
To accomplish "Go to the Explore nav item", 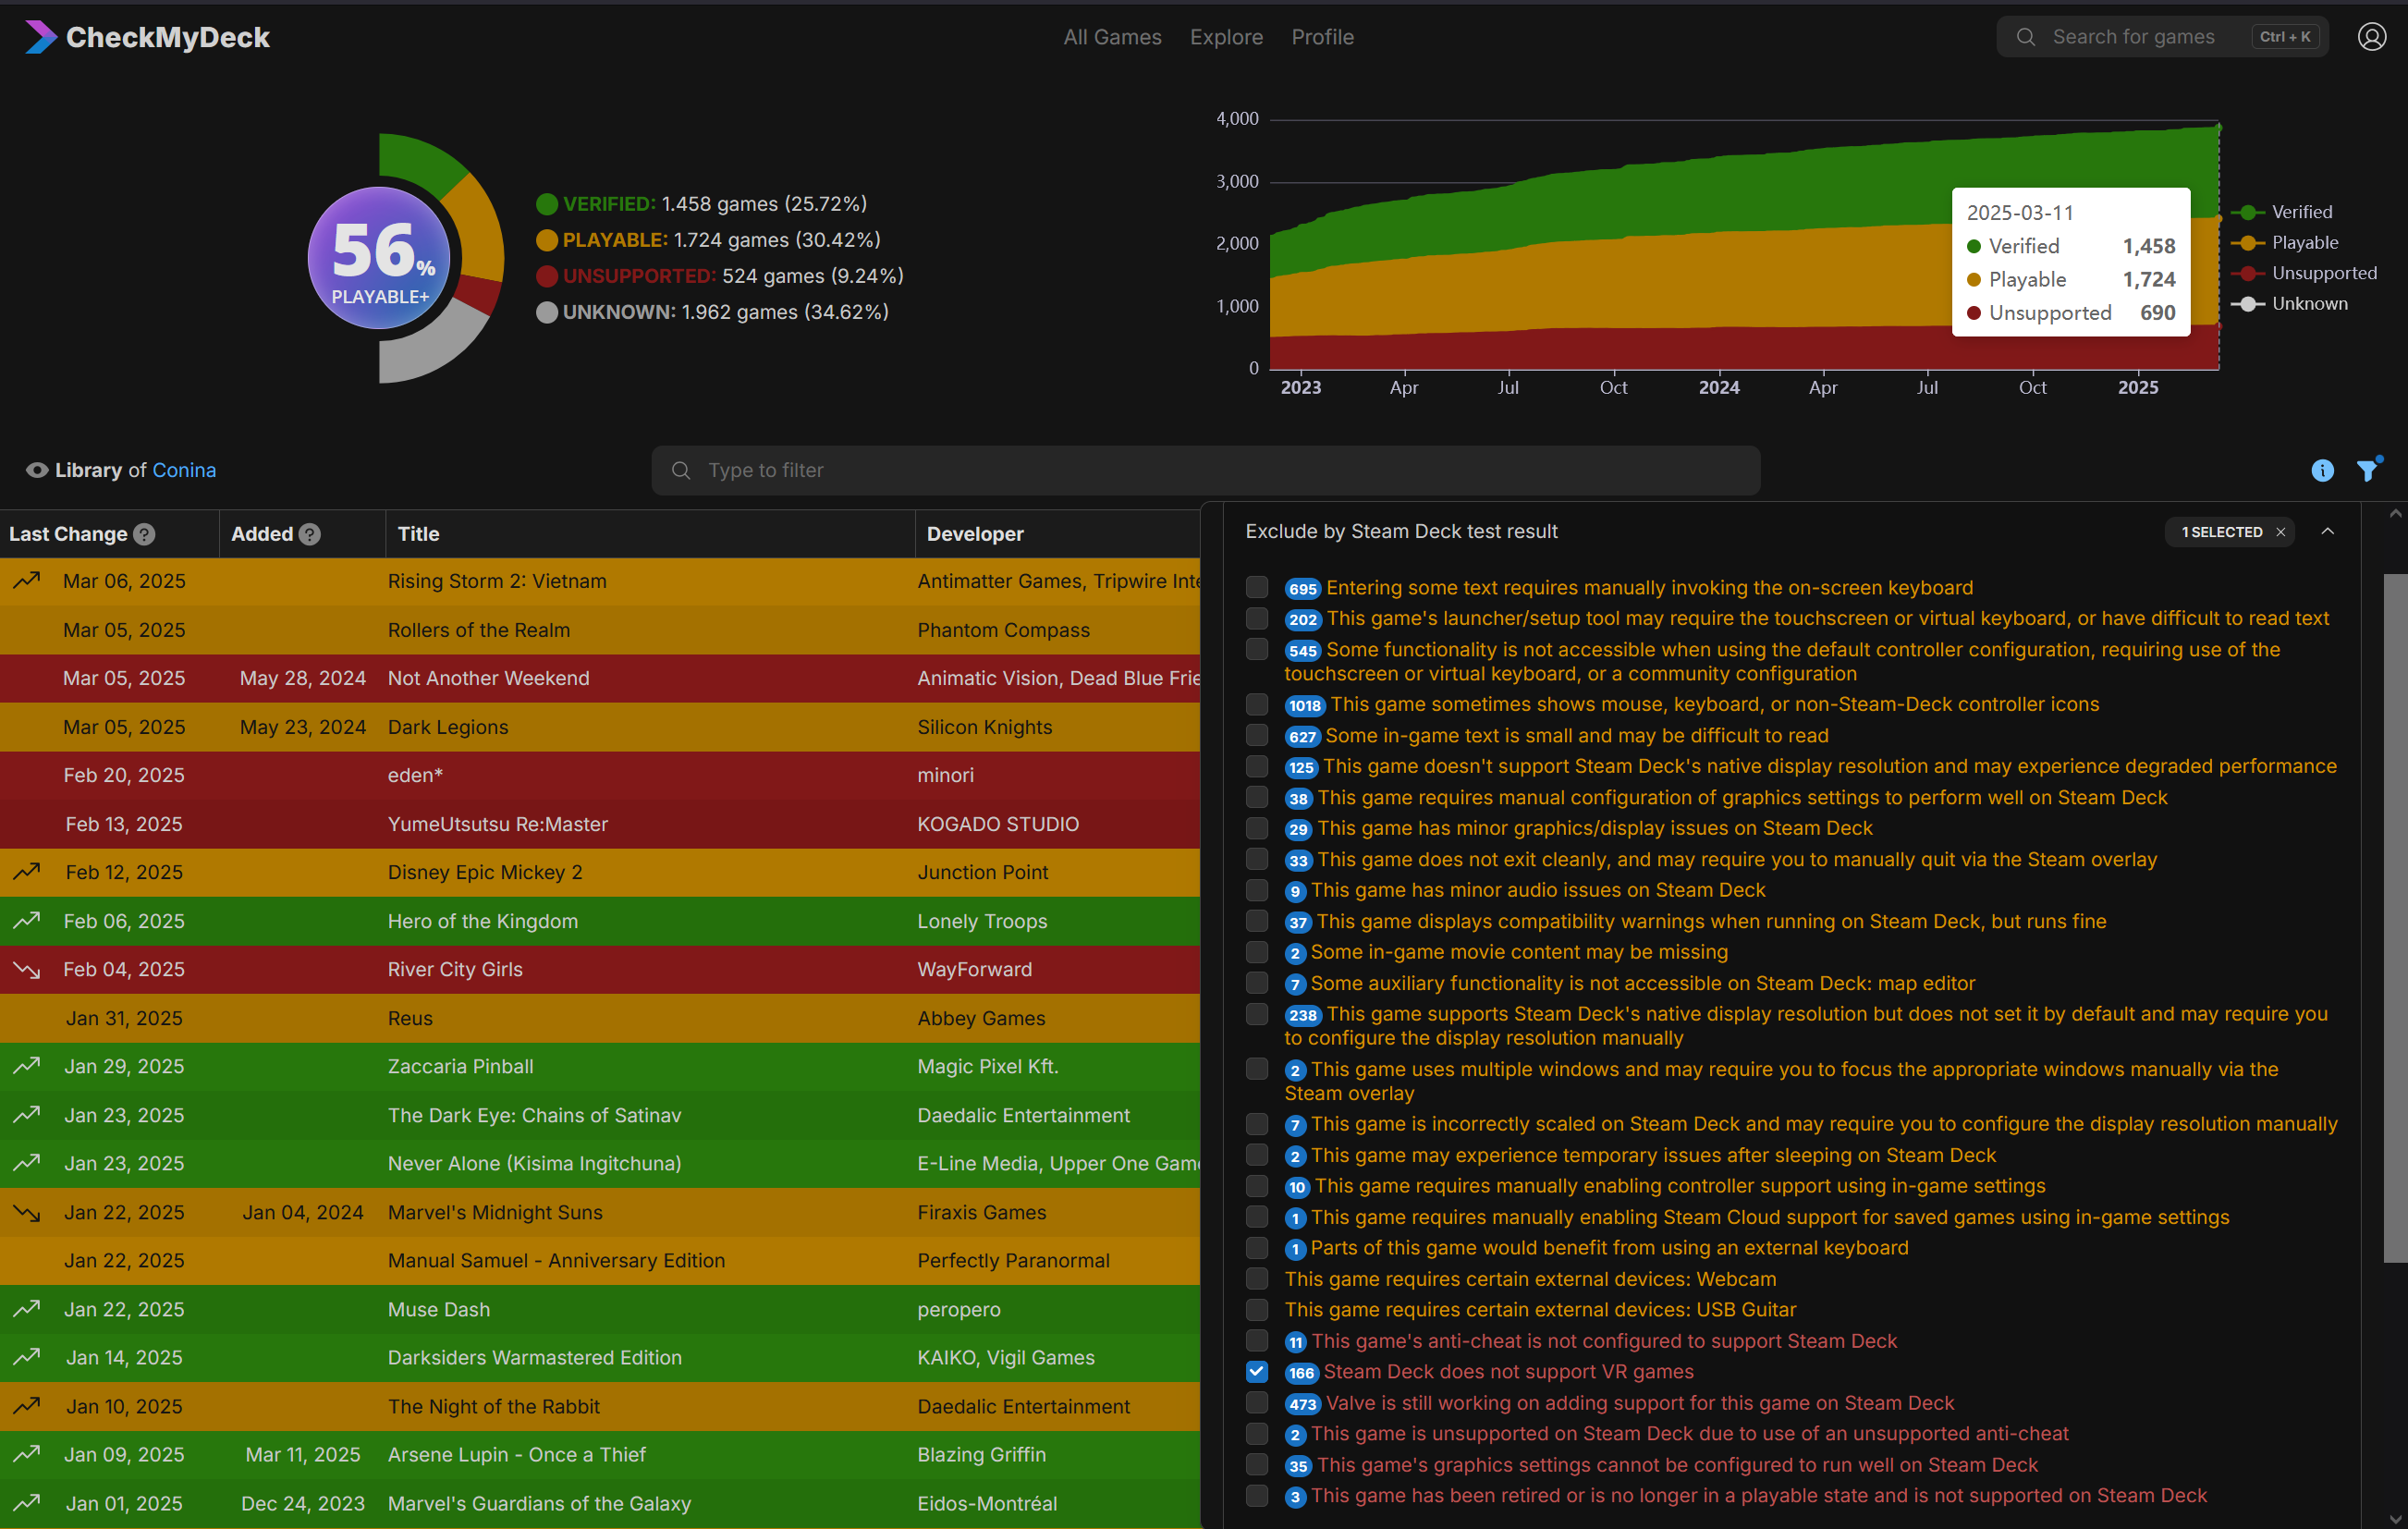I will 1226,37.
